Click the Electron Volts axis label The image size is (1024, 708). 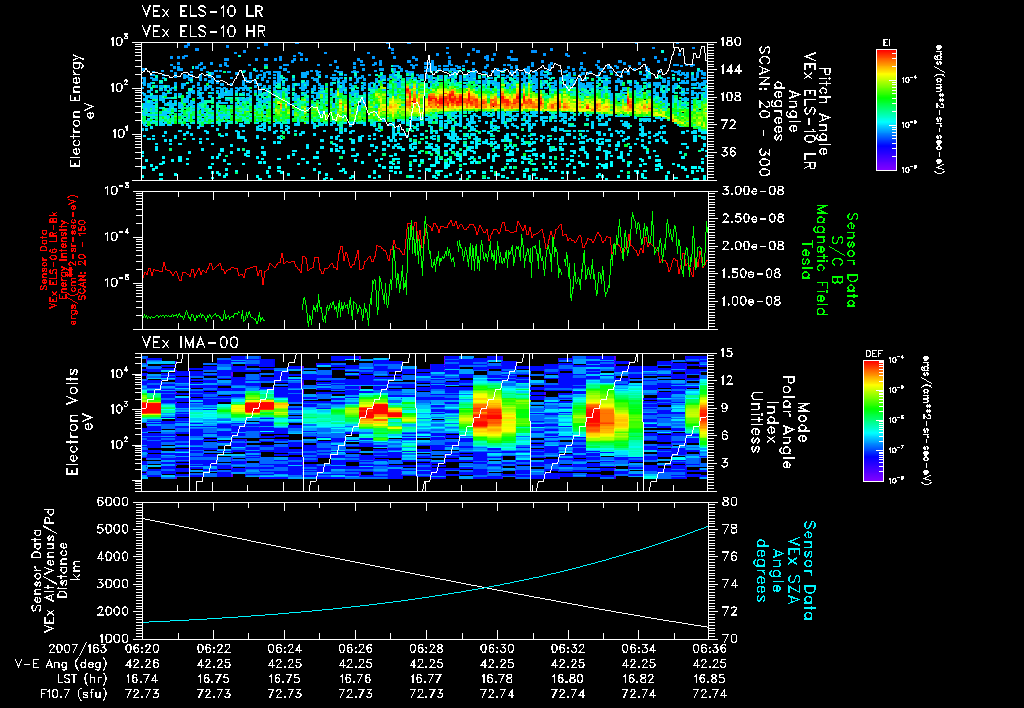click(80, 422)
